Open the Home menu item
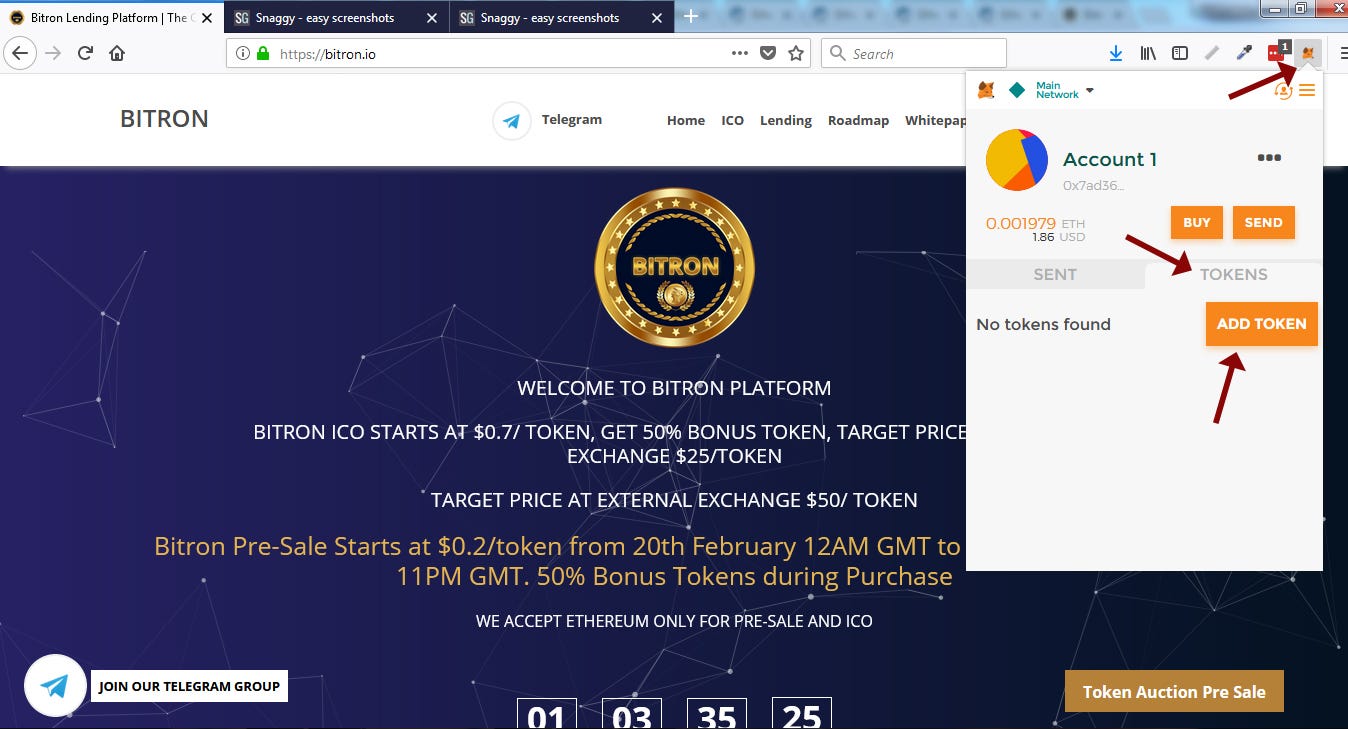Viewport: 1348px width, 729px height. [686, 120]
